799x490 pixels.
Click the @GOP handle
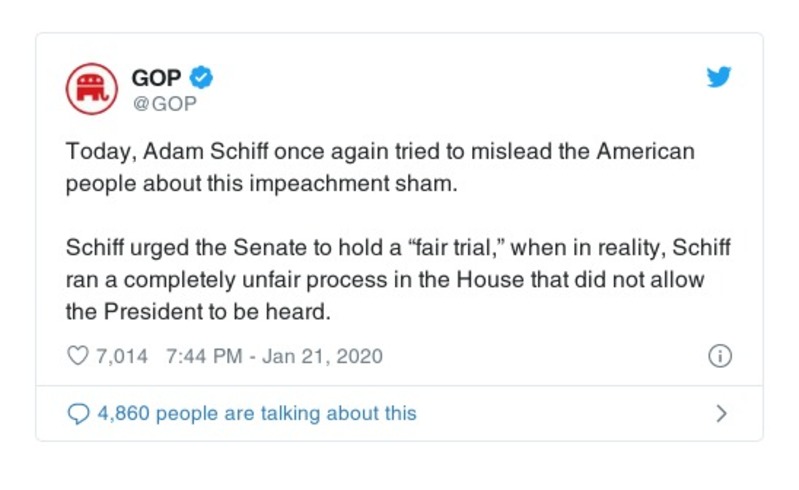[x=164, y=102]
